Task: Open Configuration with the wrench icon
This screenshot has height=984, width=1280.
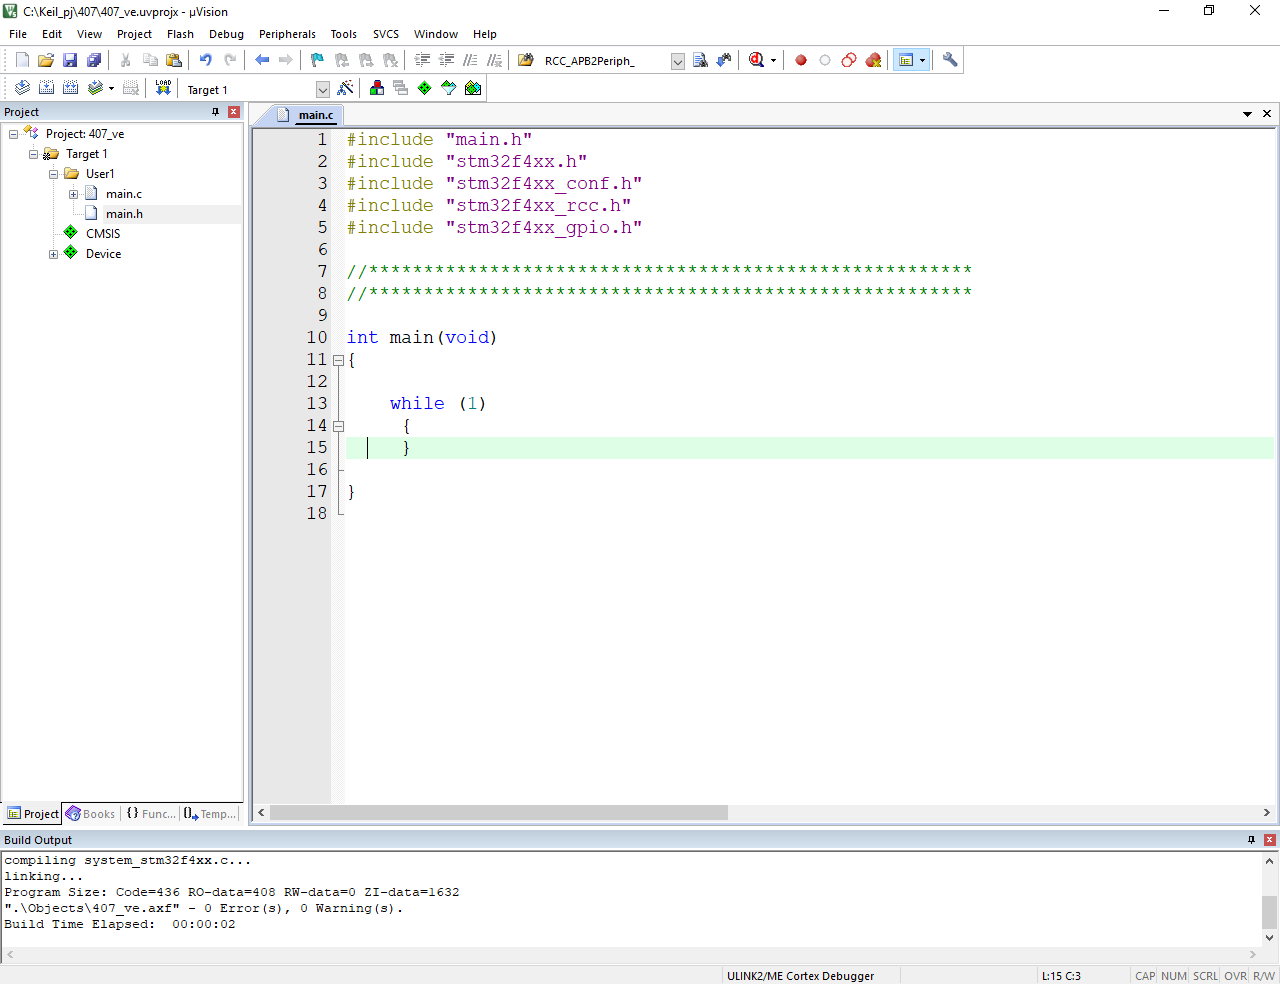Action: click(950, 60)
